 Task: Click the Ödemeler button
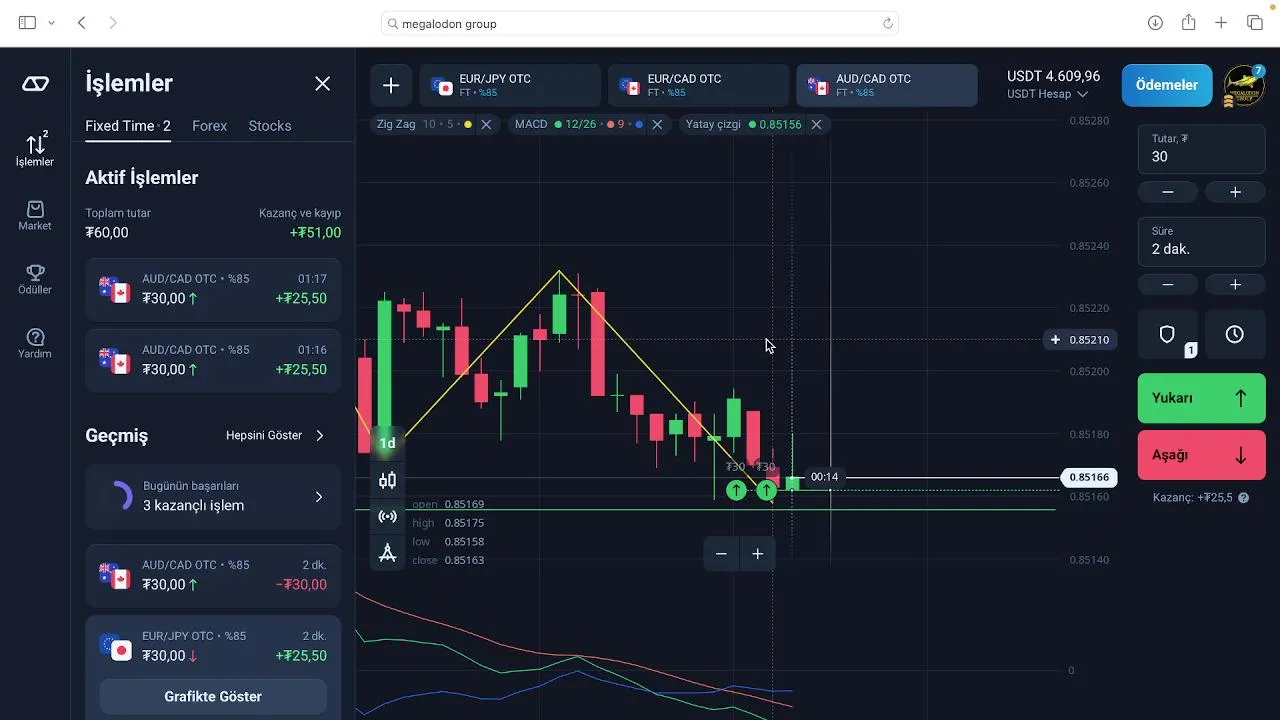pyautogui.click(x=1167, y=86)
